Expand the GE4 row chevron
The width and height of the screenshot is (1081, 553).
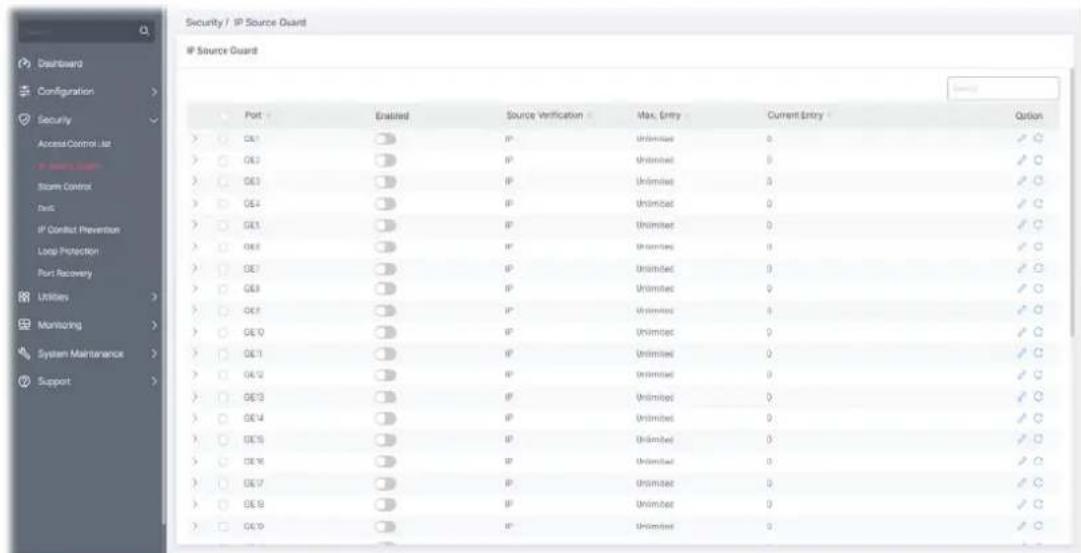pos(195,203)
